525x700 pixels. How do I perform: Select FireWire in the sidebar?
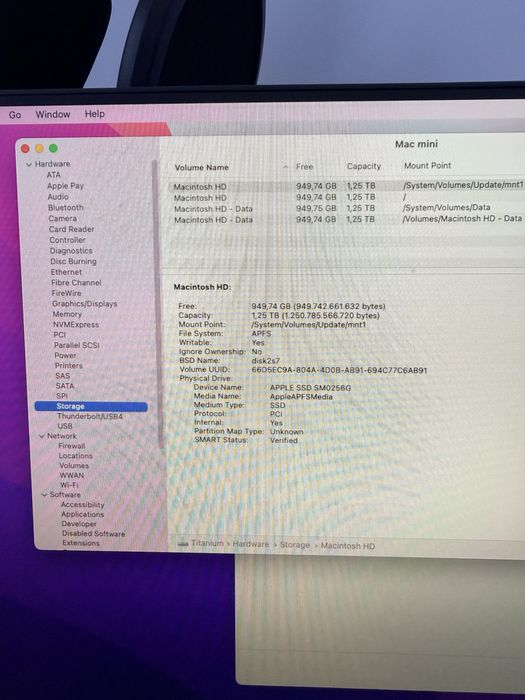[x=67, y=293]
